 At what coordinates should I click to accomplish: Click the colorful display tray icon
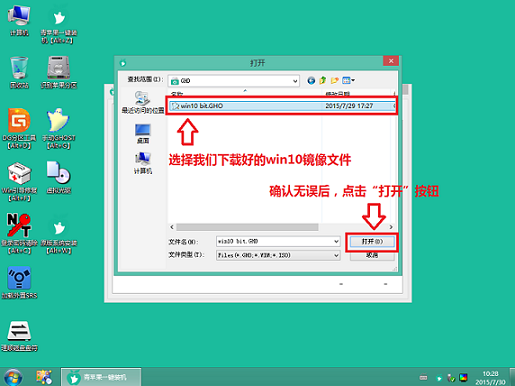(x=463, y=378)
